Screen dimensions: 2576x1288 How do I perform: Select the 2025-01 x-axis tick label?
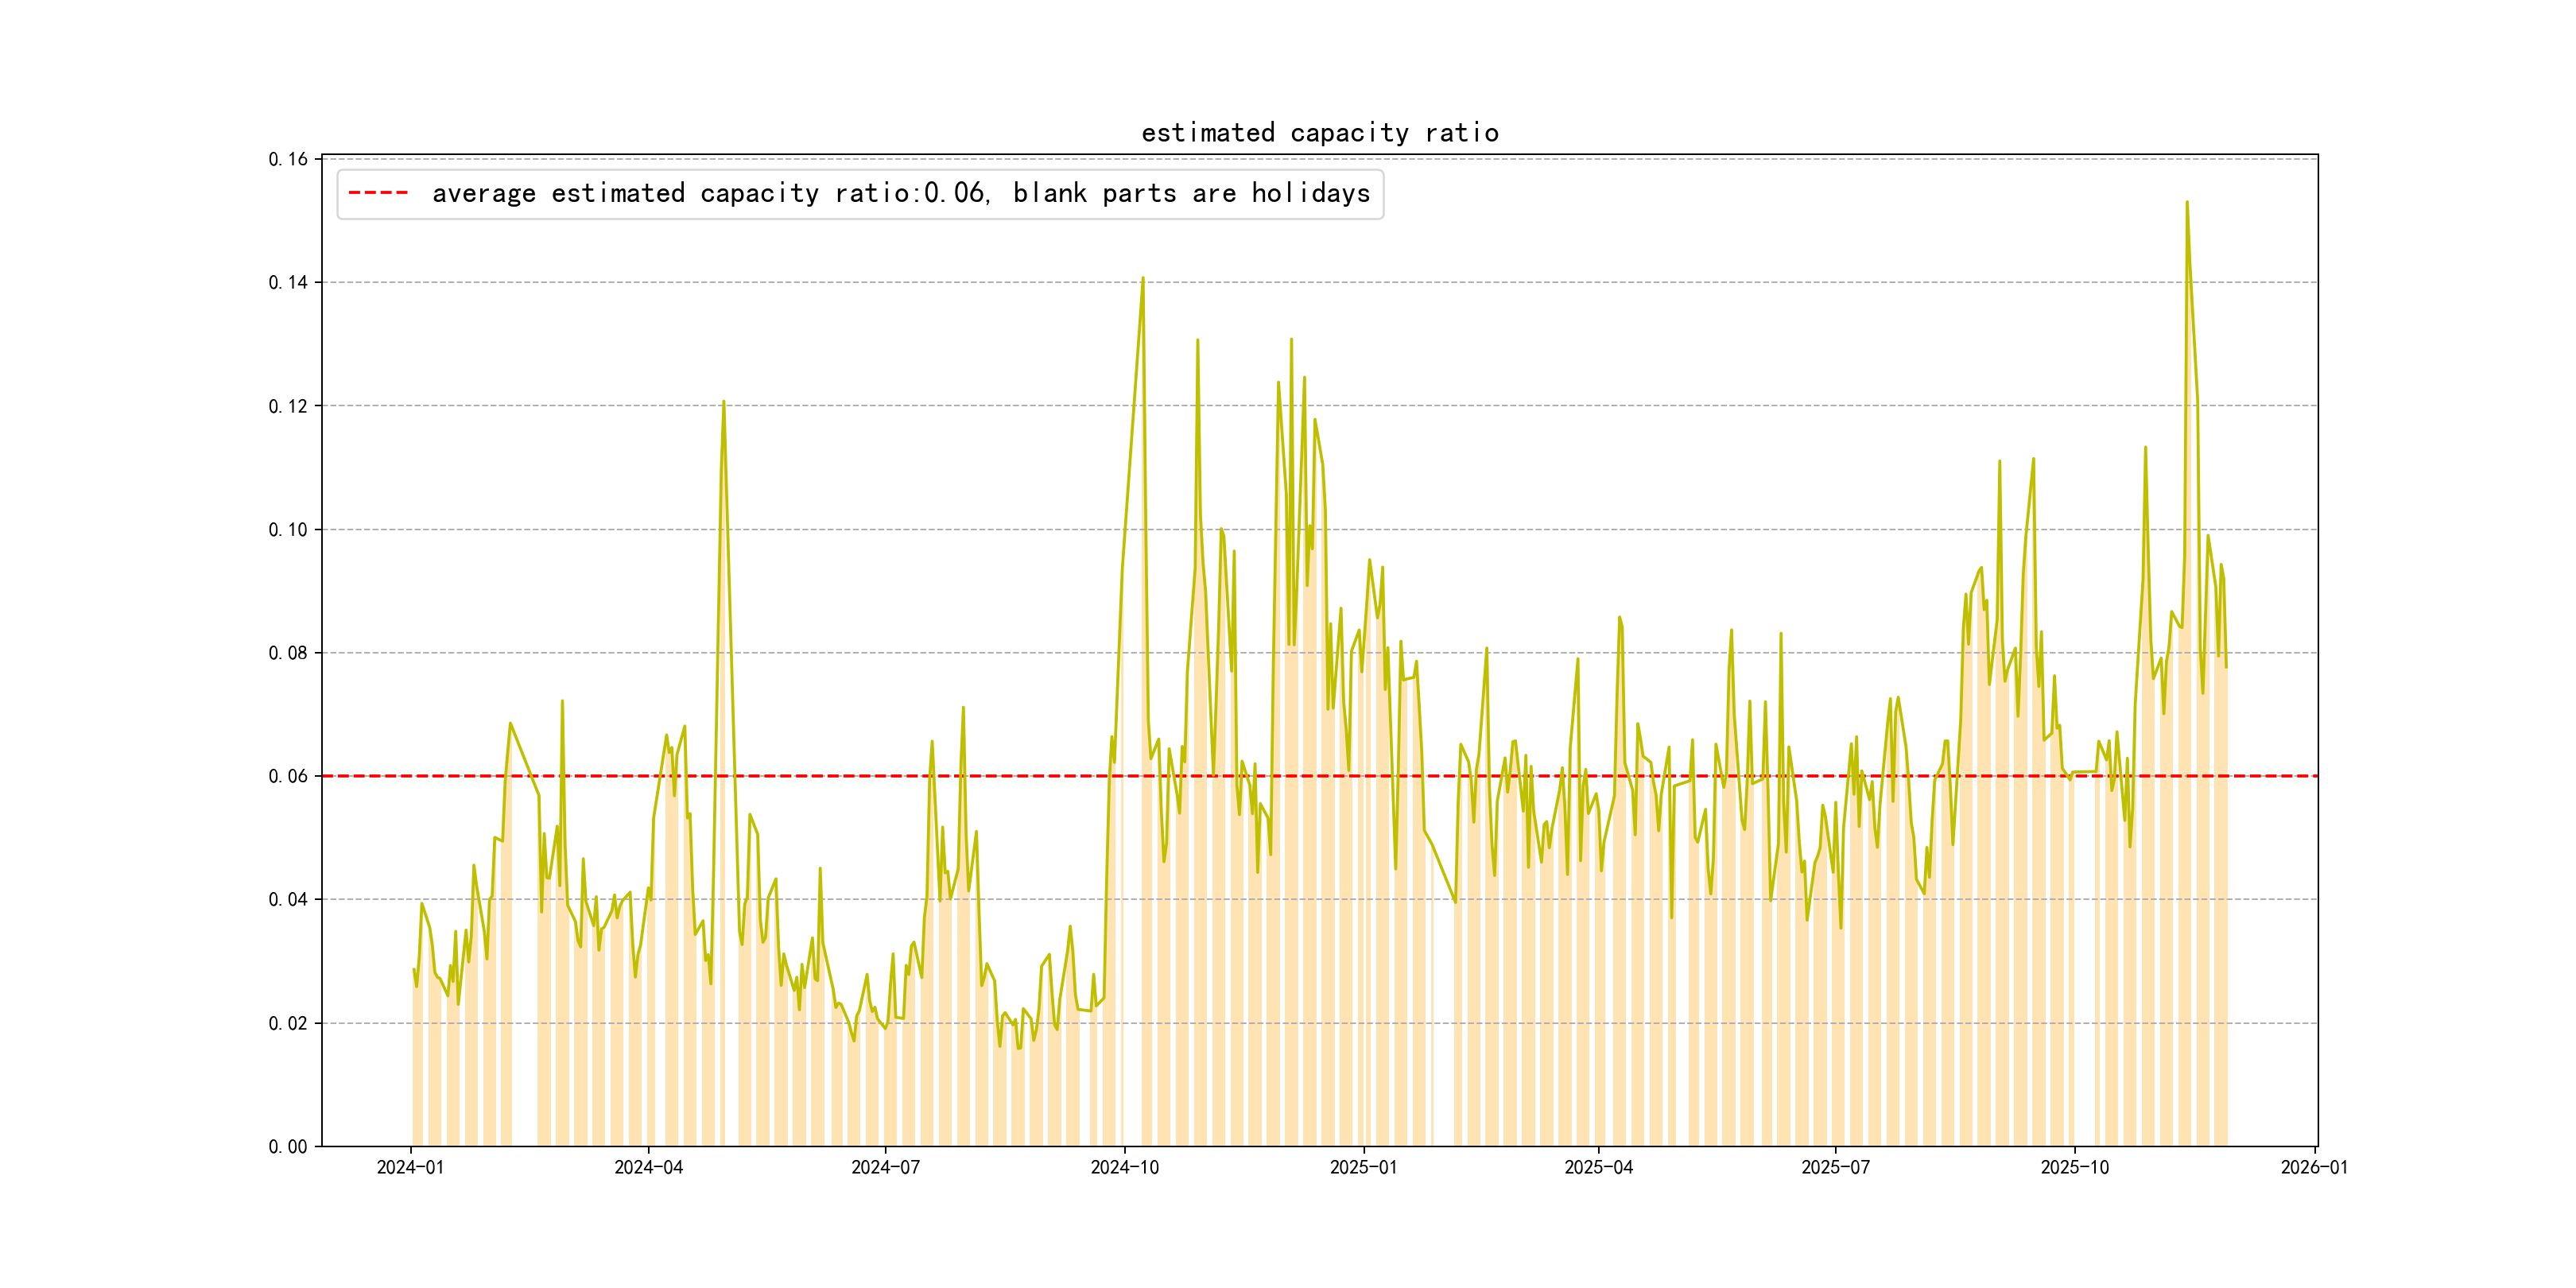[1363, 1167]
